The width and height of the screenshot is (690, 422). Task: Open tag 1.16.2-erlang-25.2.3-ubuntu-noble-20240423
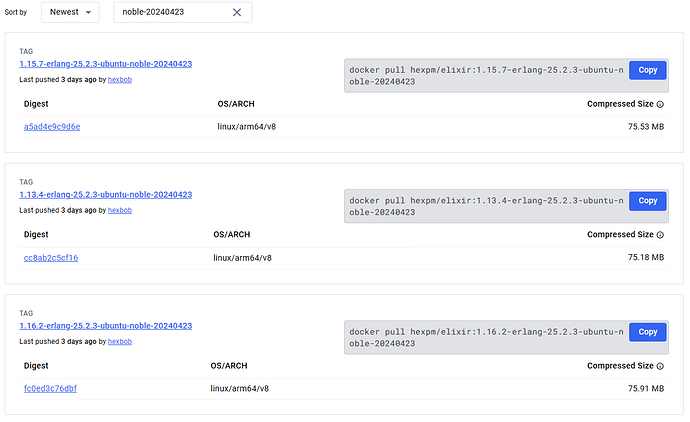(x=105, y=325)
